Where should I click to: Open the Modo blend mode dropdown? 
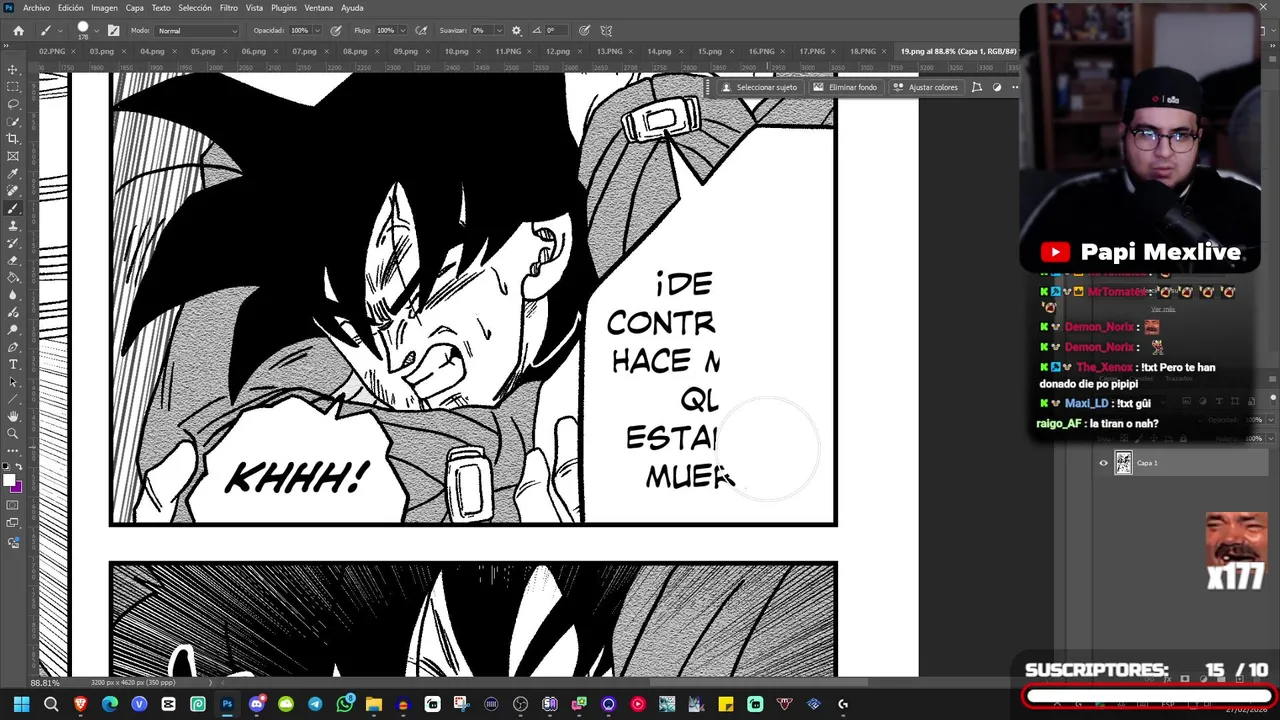197,30
